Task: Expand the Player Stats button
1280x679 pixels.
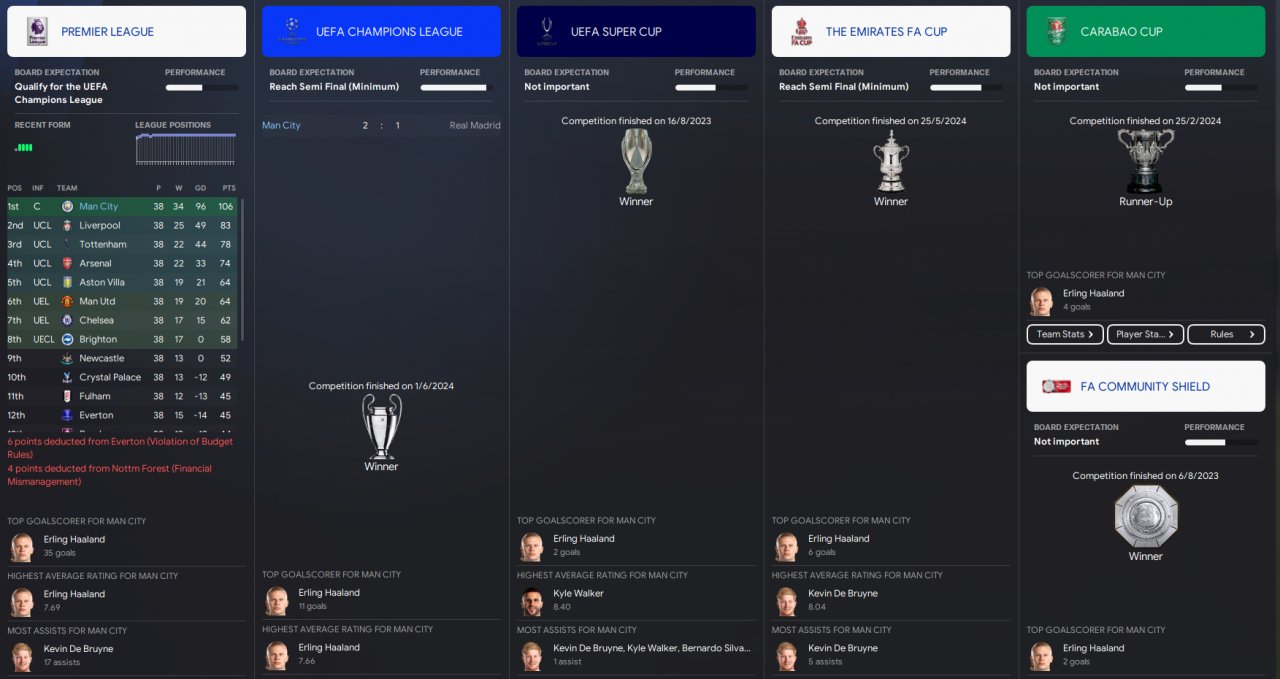Action: pyautogui.click(x=1145, y=334)
